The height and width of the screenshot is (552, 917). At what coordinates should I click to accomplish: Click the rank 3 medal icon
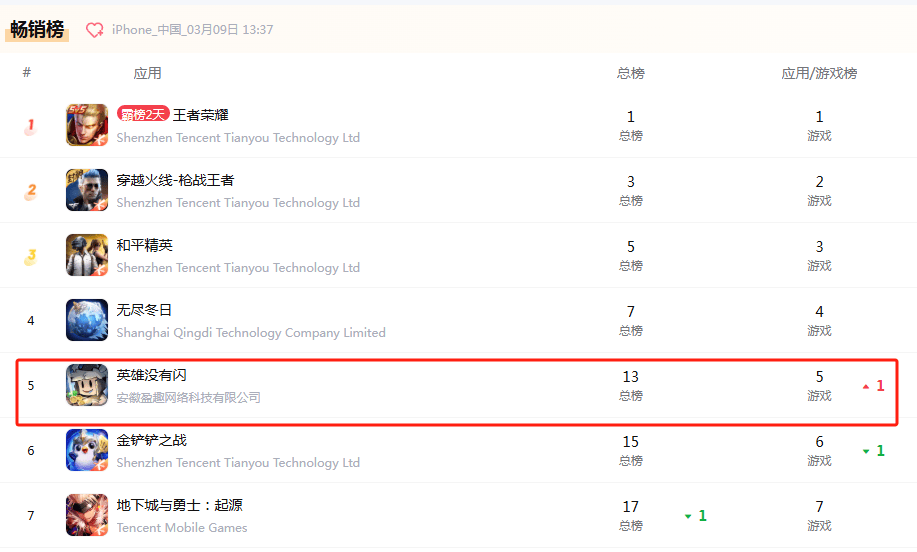click(30, 256)
